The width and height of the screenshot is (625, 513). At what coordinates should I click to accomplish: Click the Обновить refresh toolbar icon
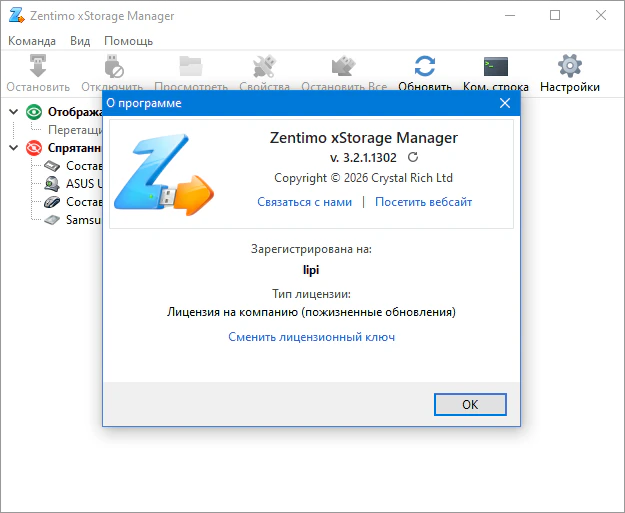point(425,67)
